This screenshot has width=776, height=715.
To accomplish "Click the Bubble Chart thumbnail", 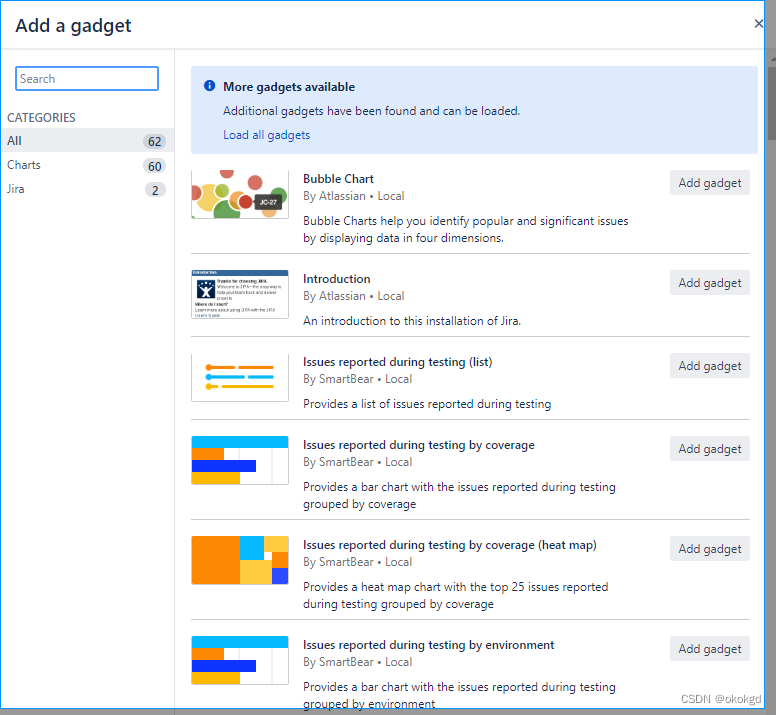I will click(x=240, y=194).
